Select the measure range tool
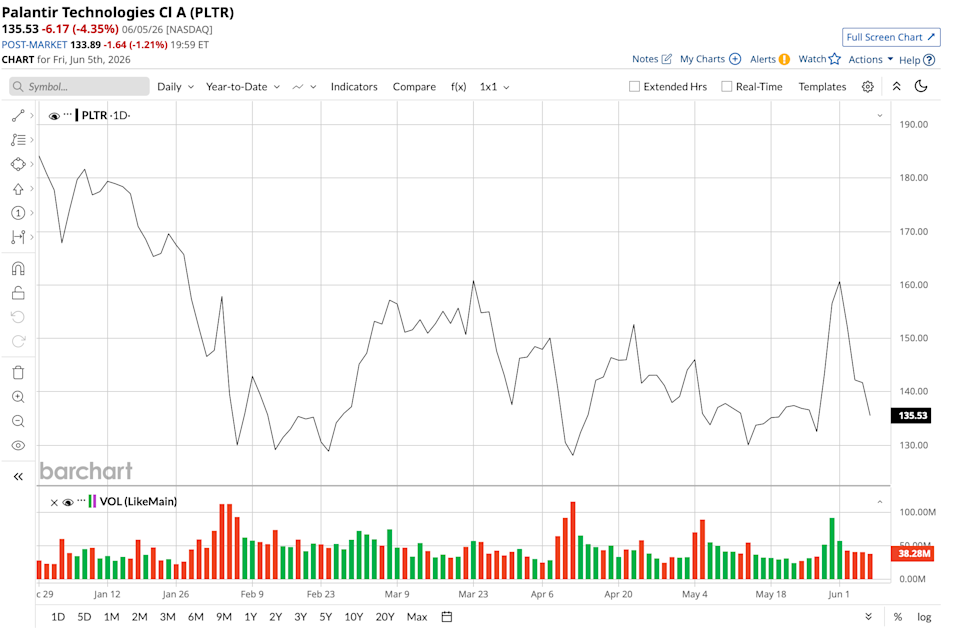The height and width of the screenshot is (637, 959). point(18,237)
